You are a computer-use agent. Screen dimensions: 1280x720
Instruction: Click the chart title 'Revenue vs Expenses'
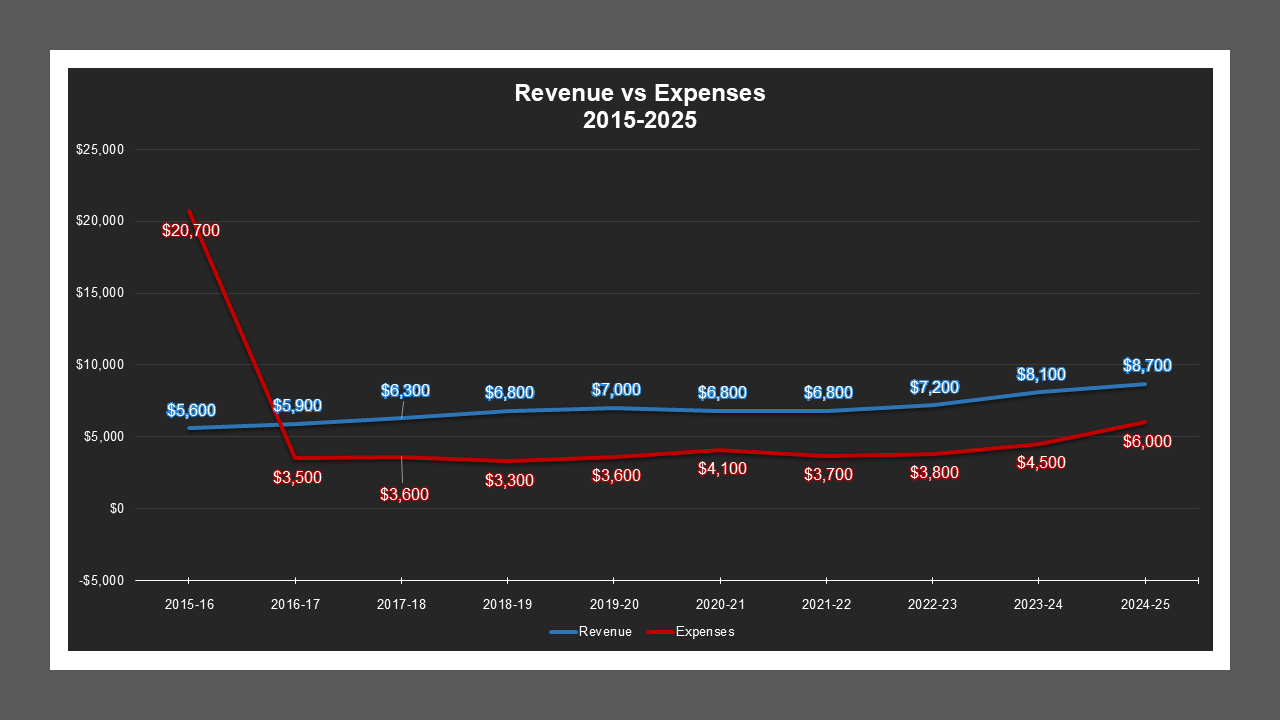click(639, 93)
